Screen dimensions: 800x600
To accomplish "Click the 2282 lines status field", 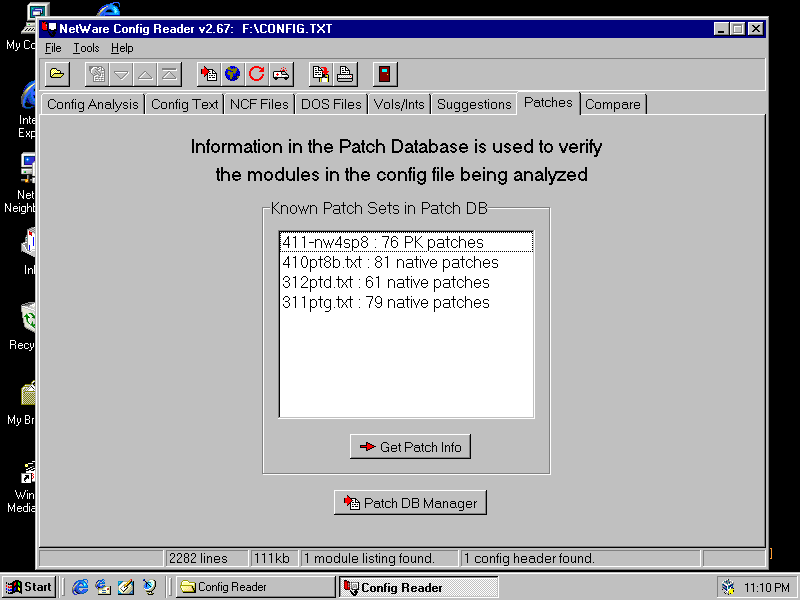I will coord(206,559).
